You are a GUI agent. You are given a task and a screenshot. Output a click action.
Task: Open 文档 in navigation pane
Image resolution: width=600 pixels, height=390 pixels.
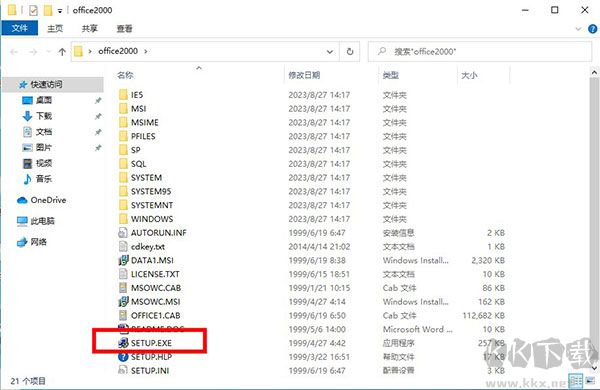coord(44,132)
